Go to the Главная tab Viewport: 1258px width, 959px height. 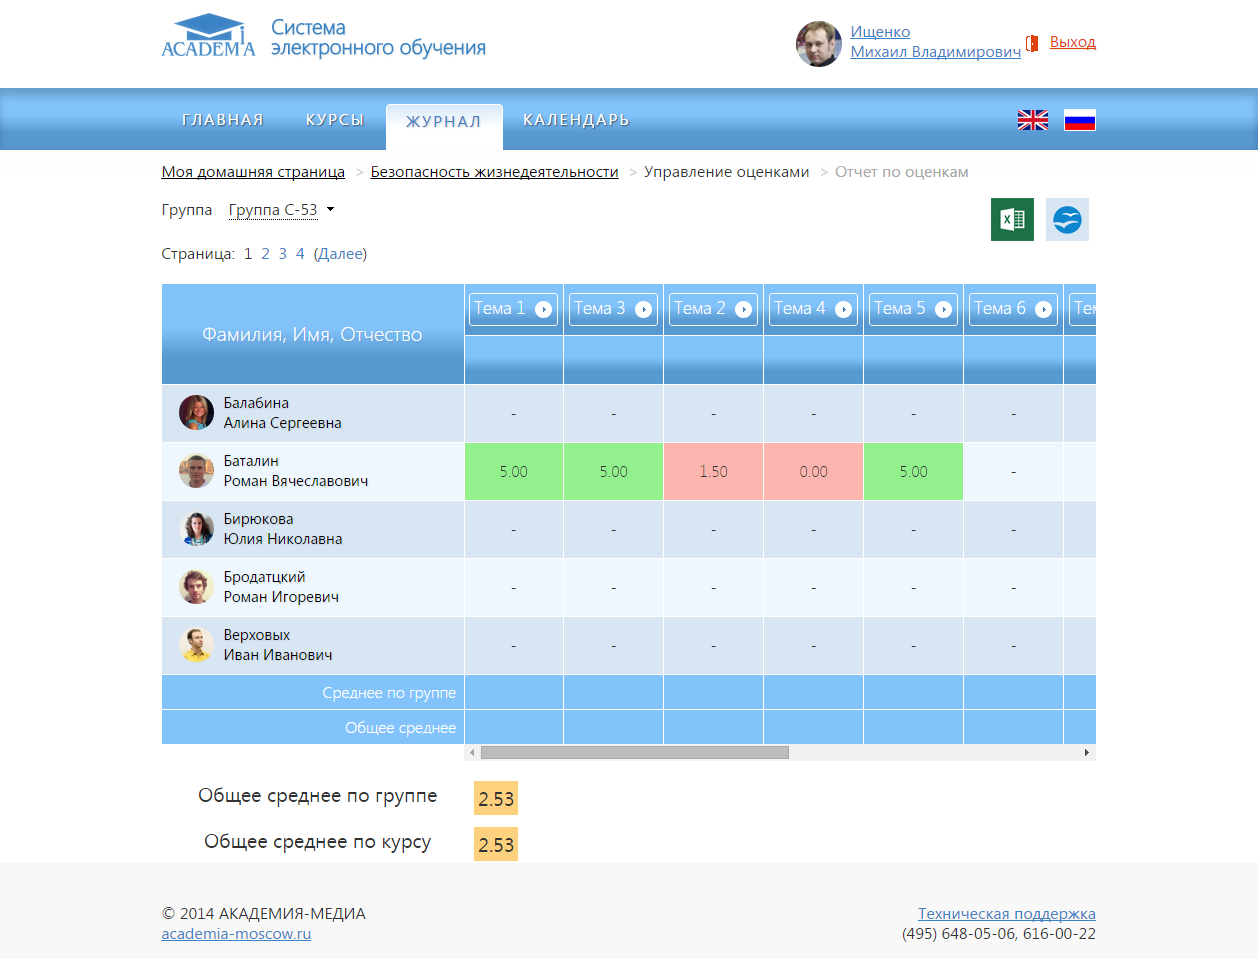[x=222, y=120]
